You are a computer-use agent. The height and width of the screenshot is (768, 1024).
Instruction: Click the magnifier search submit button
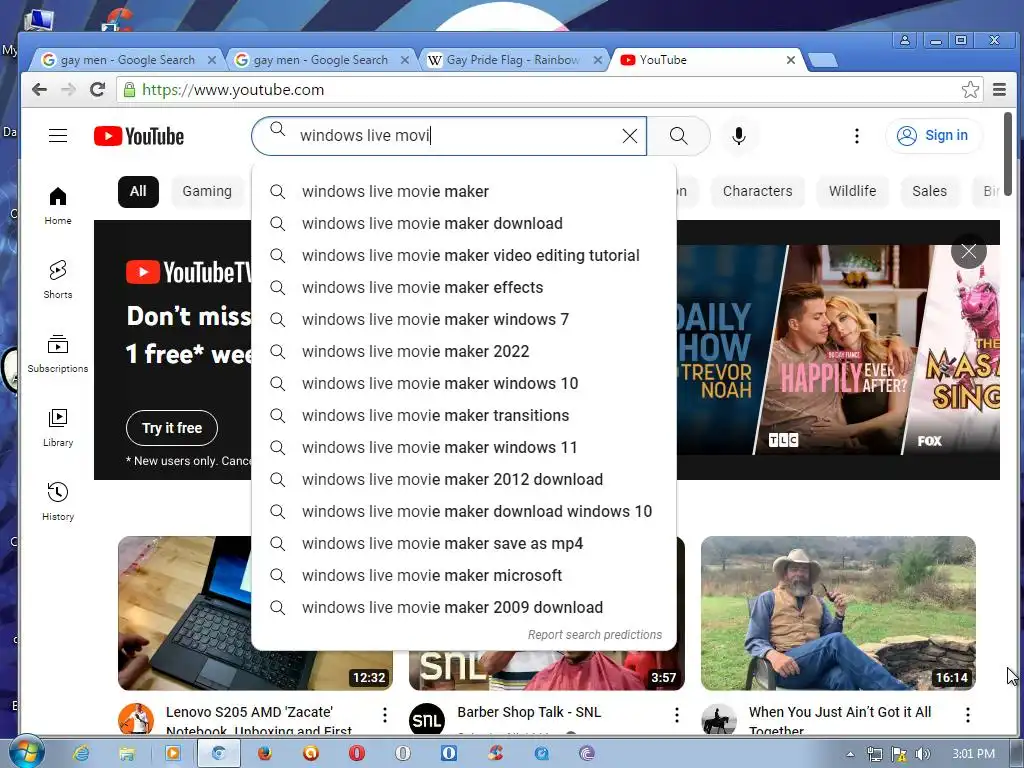point(679,136)
